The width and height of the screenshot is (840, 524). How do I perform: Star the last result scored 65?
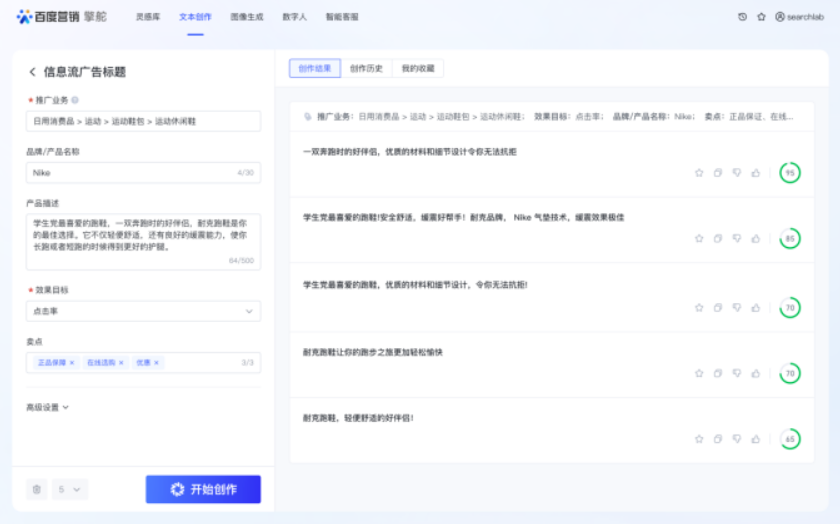699,439
